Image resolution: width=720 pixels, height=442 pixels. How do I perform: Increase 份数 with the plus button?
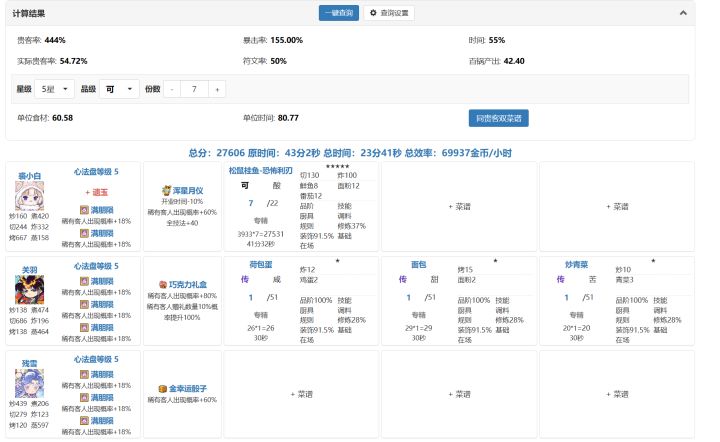pos(217,89)
